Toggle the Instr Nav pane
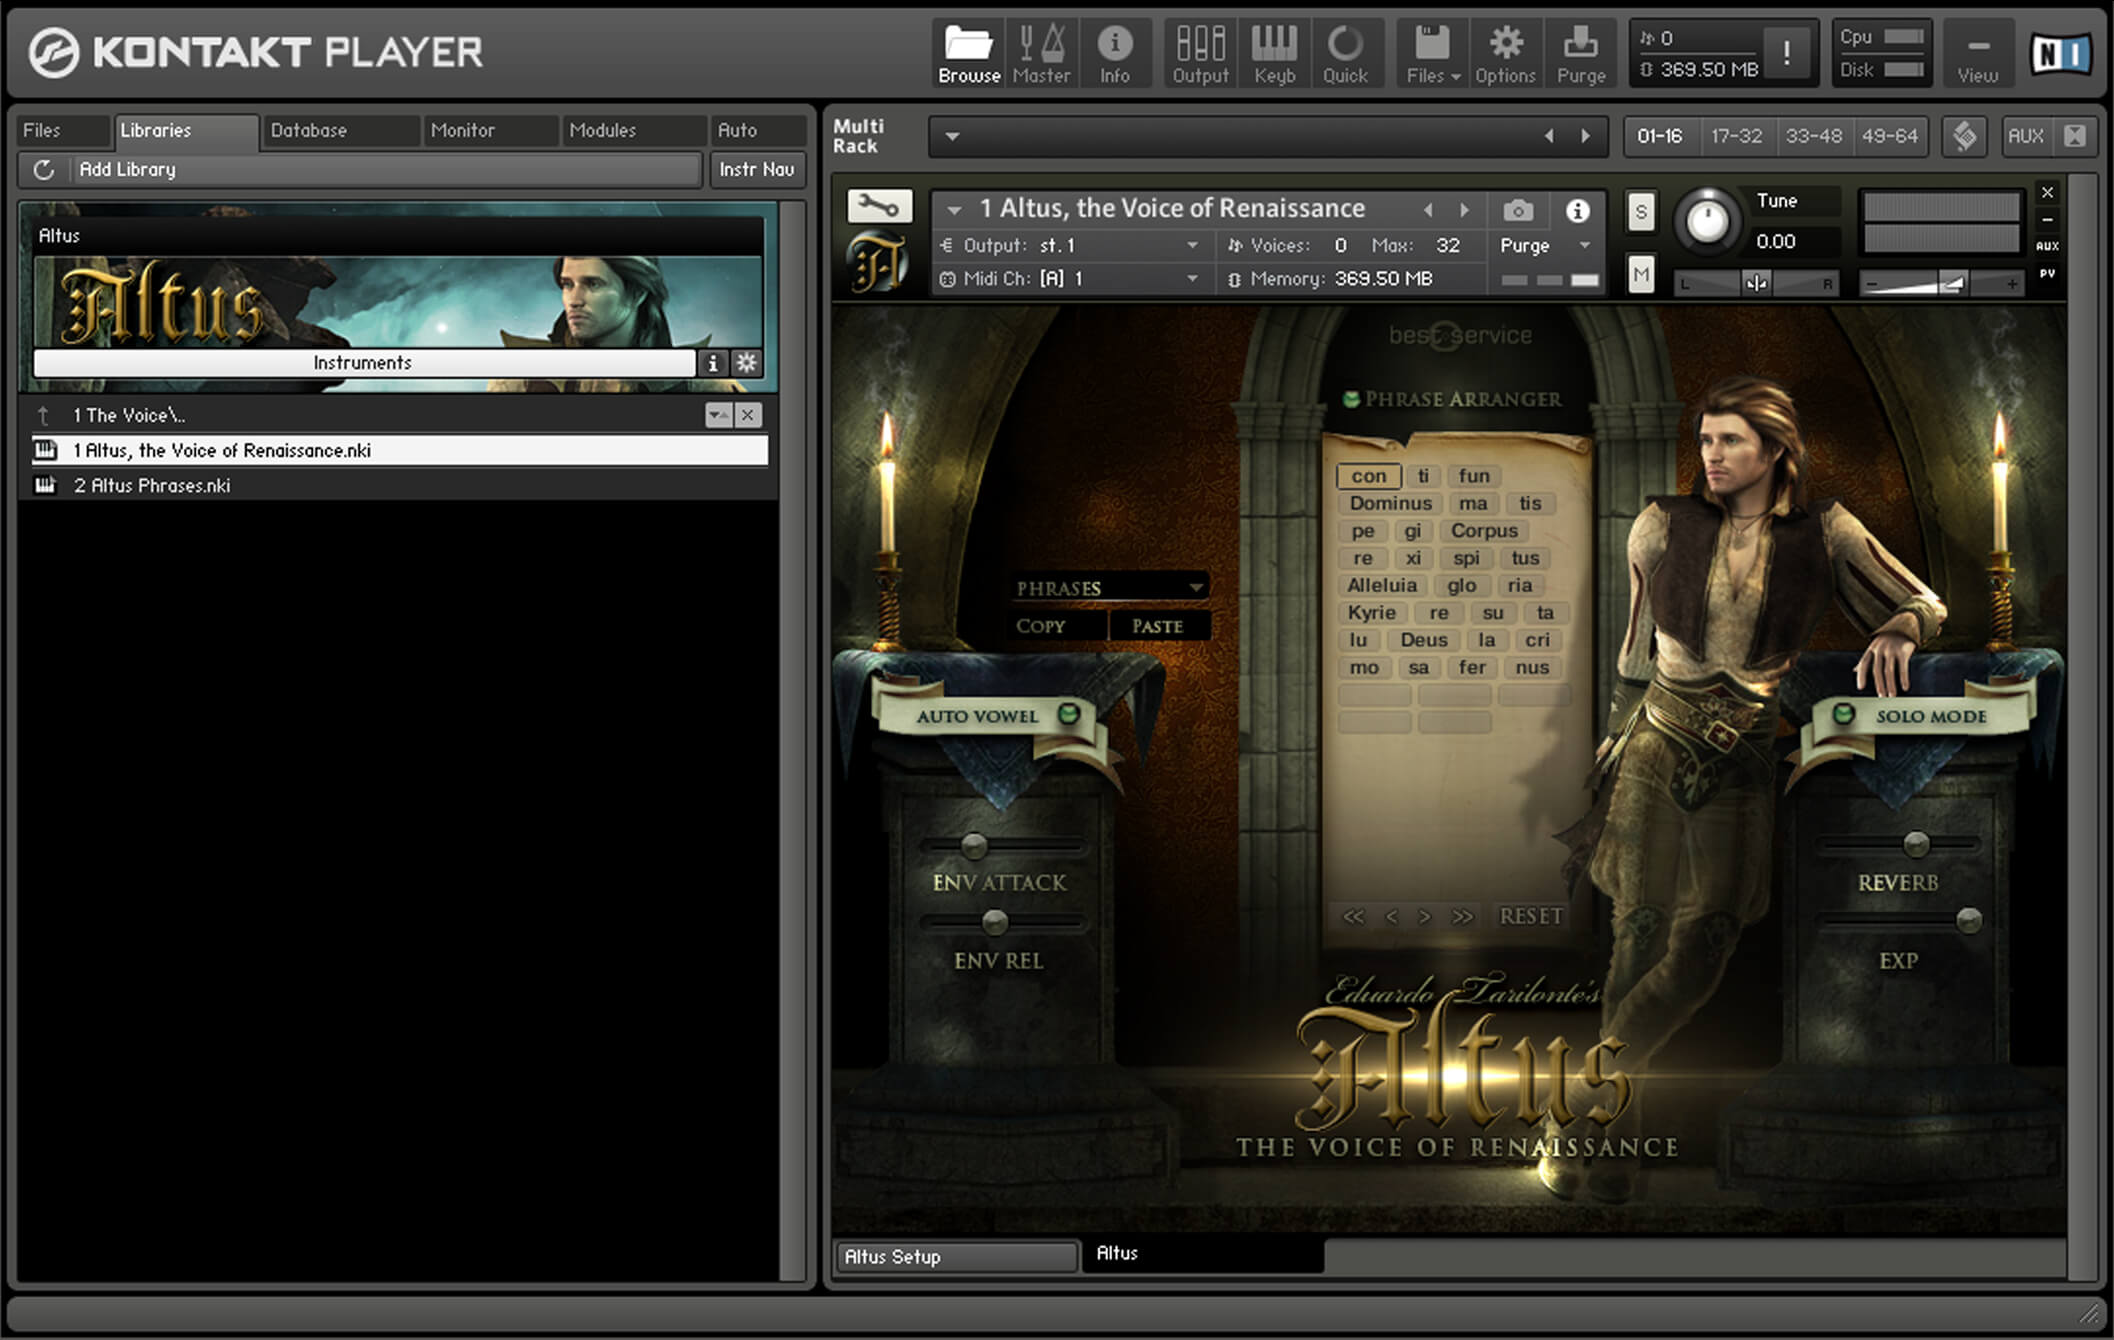This screenshot has height=1340, width=2114. 757,170
